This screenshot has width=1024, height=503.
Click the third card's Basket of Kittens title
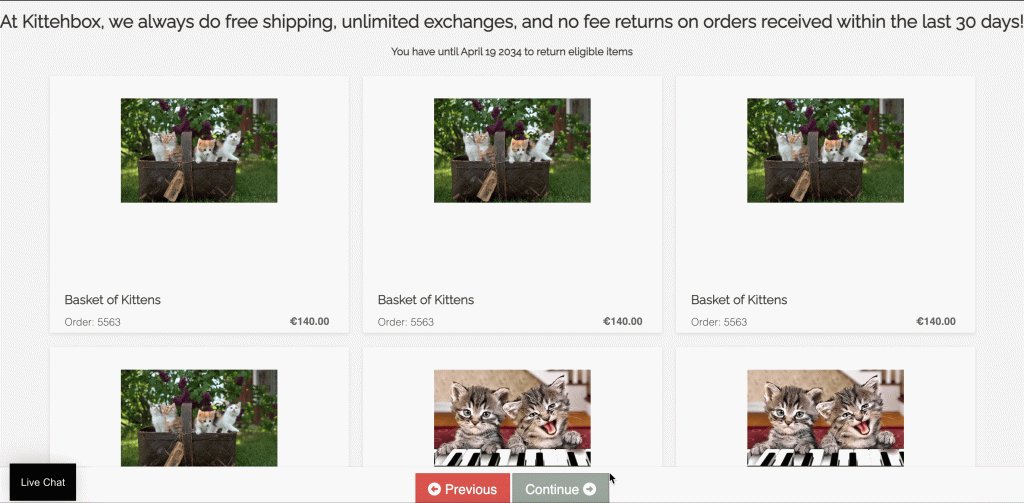pyautogui.click(x=739, y=300)
